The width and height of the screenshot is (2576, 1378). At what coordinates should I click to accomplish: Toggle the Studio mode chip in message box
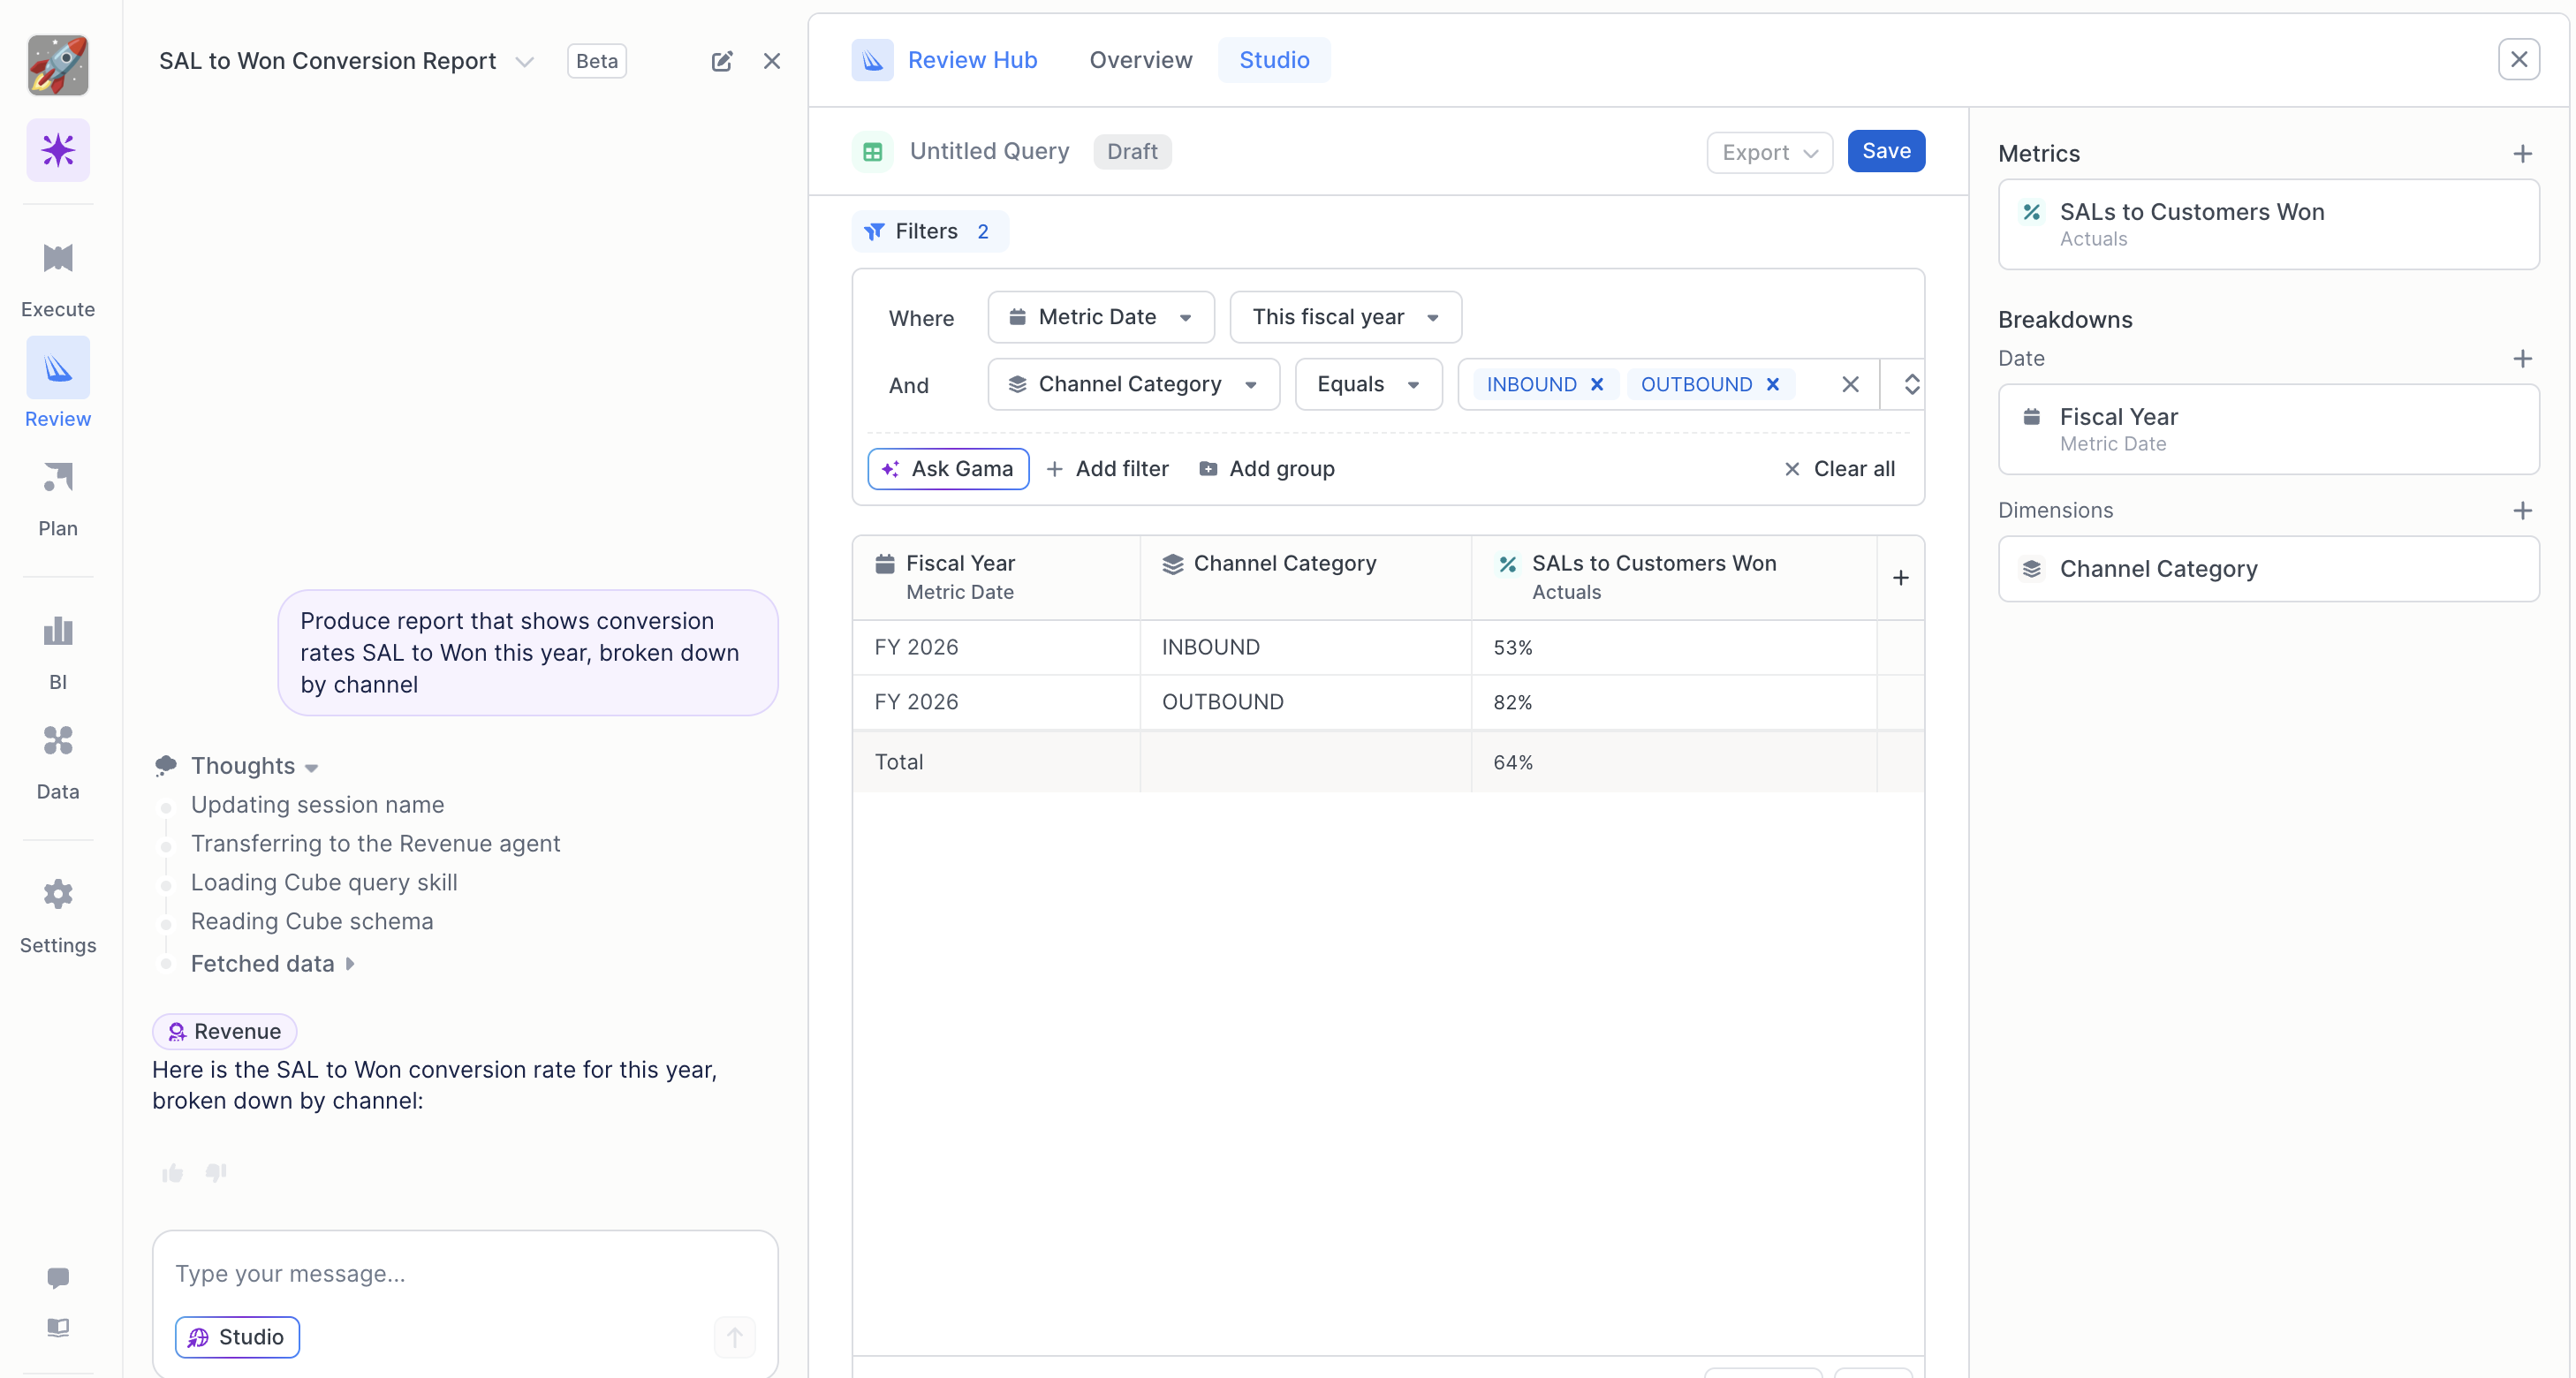point(237,1337)
